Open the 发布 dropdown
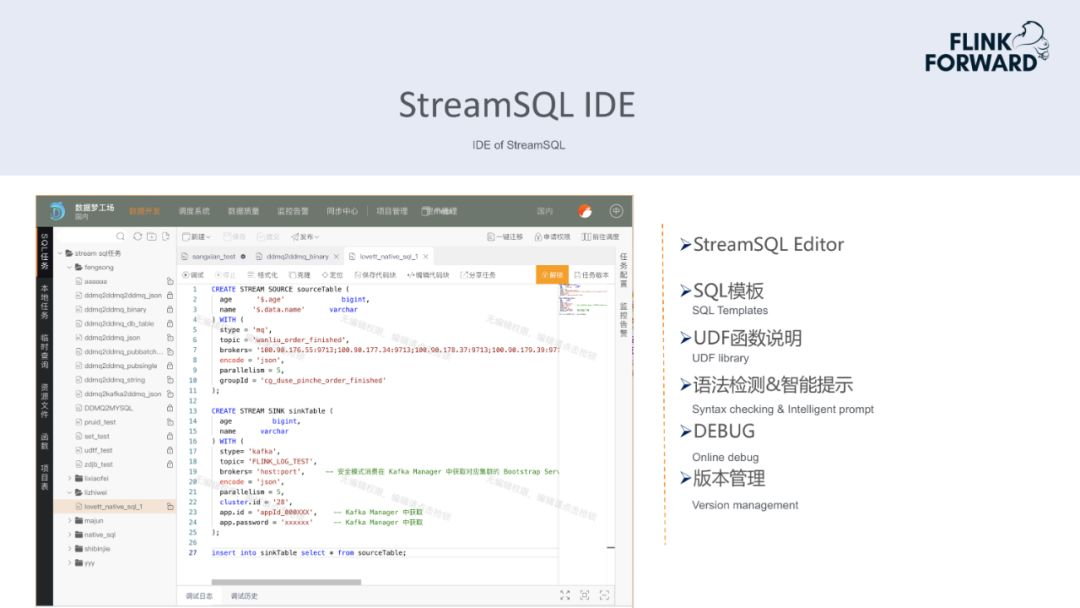Screen dimensions: 1080x608 point(305,236)
